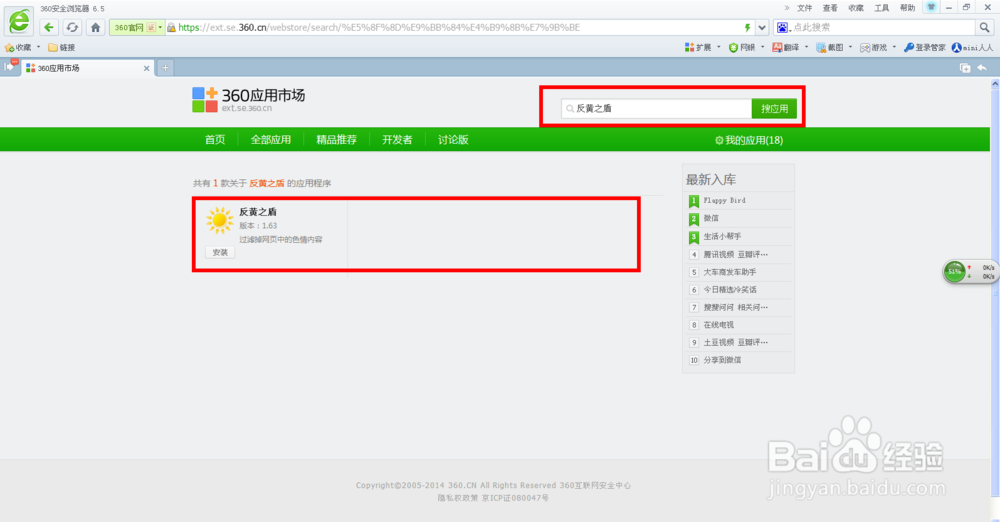Viewport: 1000px width, 522px height.
Task: Expand the 截图 dropdown arrow
Action: click(x=851, y=47)
